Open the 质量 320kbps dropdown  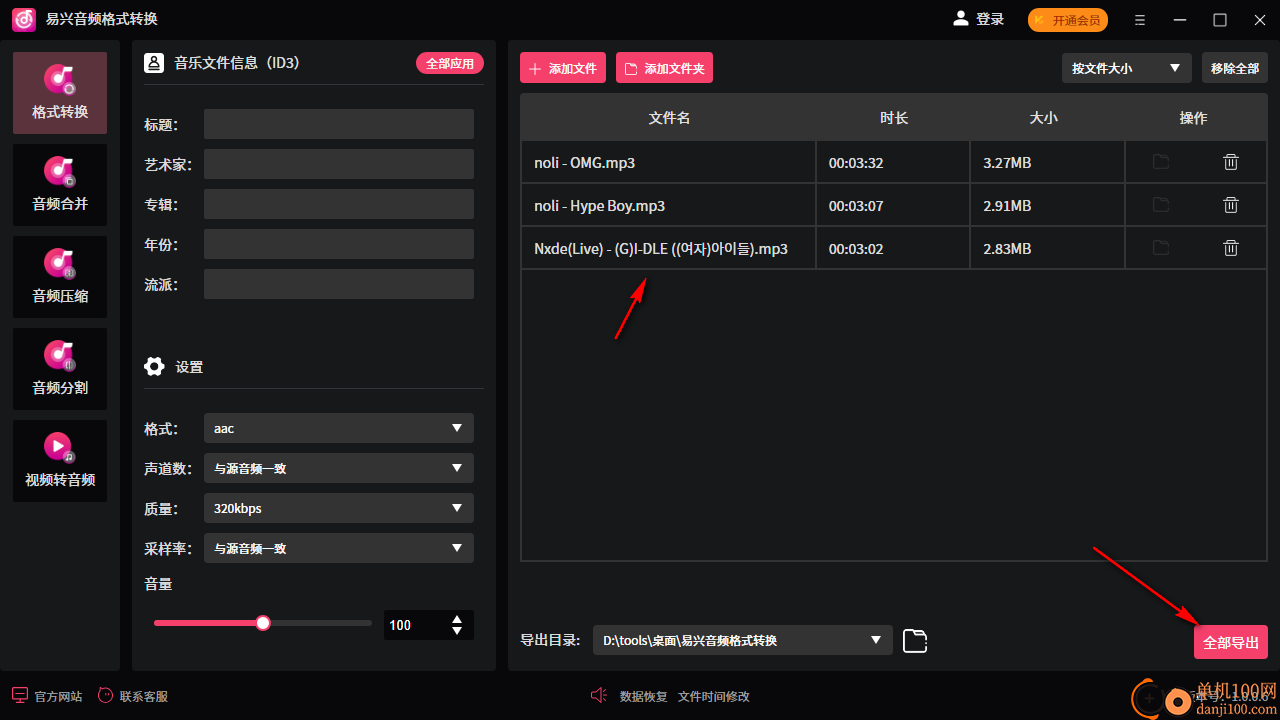[339, 508]
